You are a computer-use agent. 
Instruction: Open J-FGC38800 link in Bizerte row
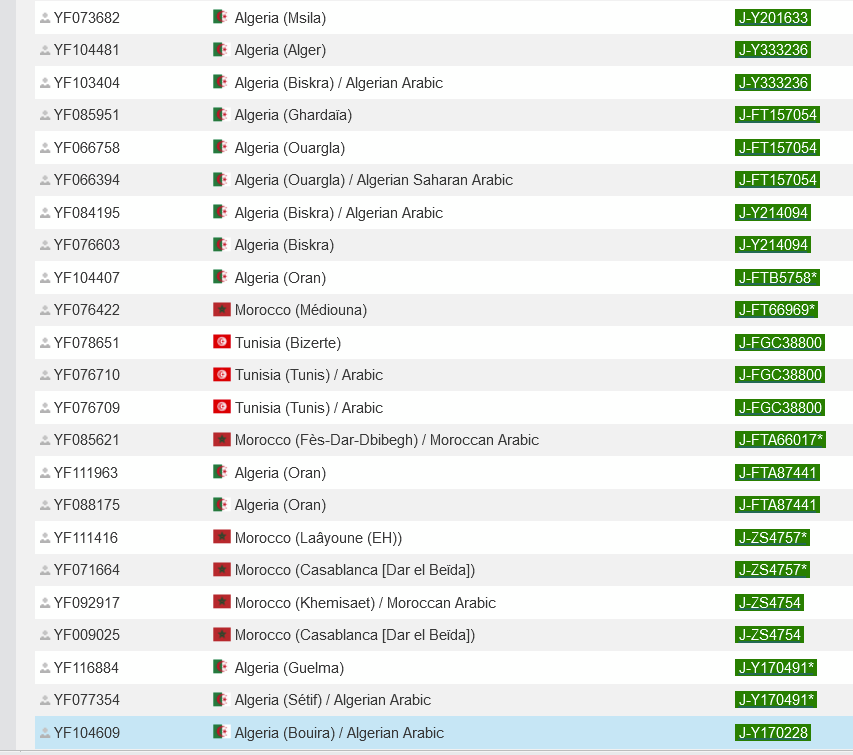[780, 343]
